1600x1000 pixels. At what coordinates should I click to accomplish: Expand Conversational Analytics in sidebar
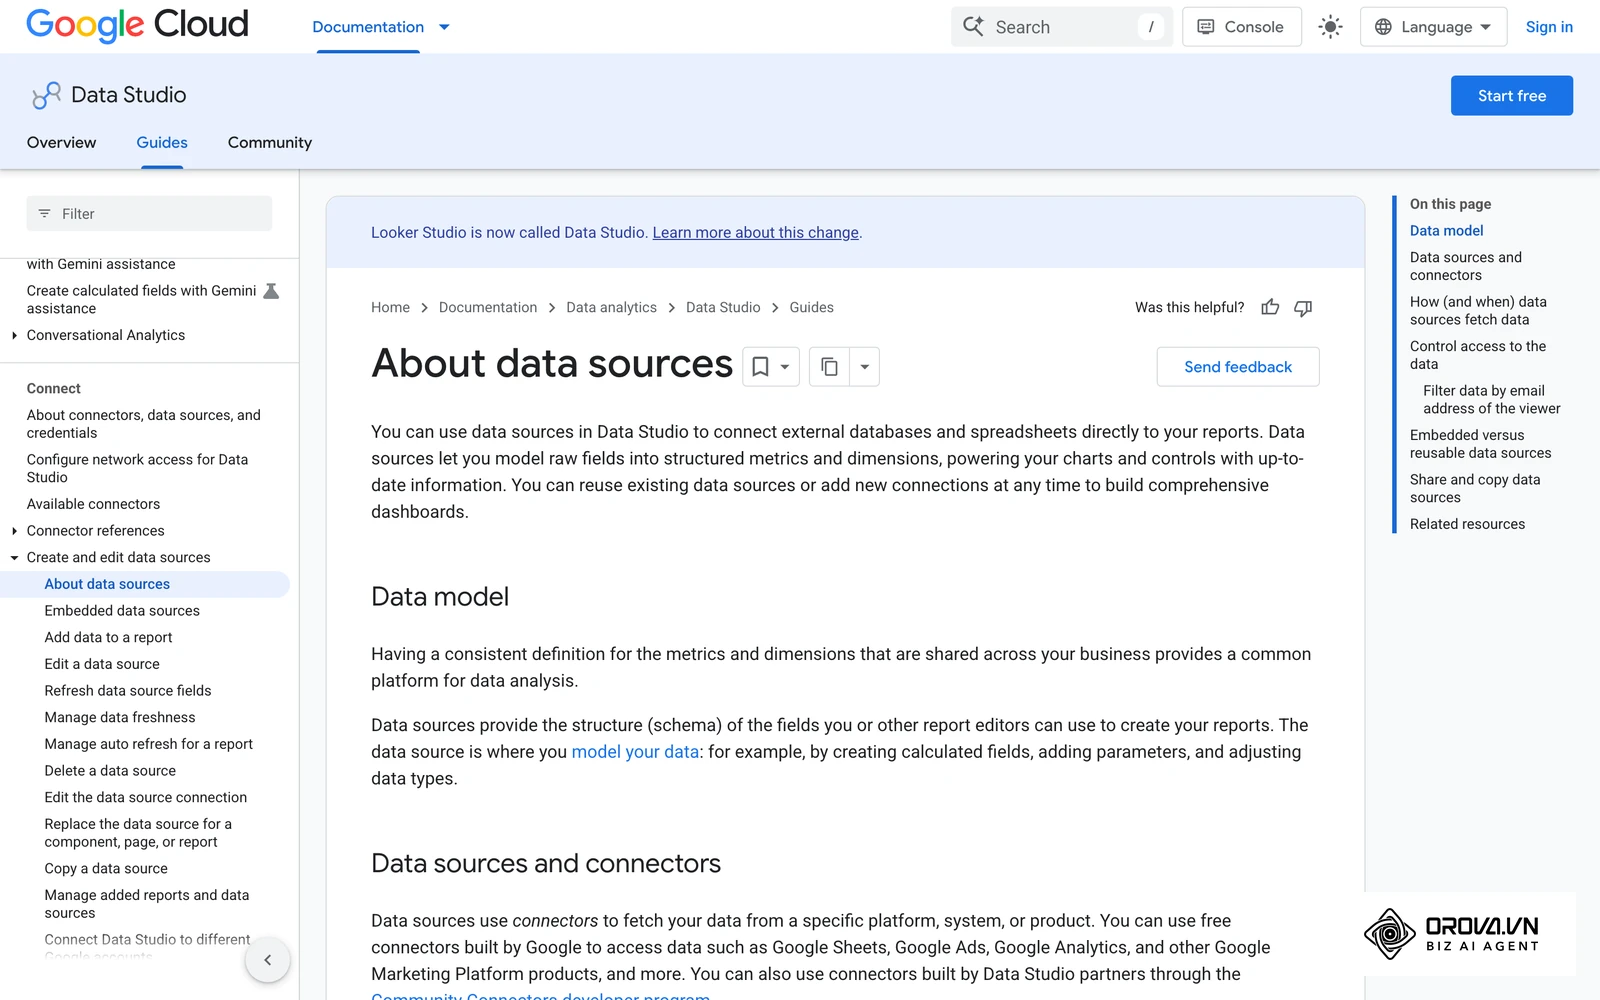(14, 335)
